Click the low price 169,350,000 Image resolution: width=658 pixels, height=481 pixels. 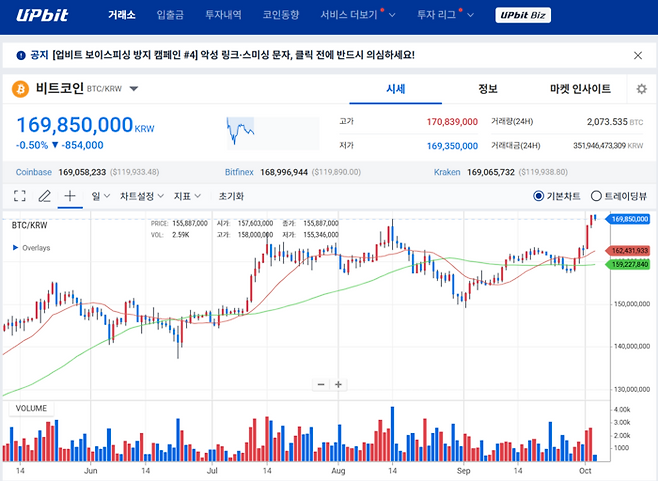[x=452, y=146]
